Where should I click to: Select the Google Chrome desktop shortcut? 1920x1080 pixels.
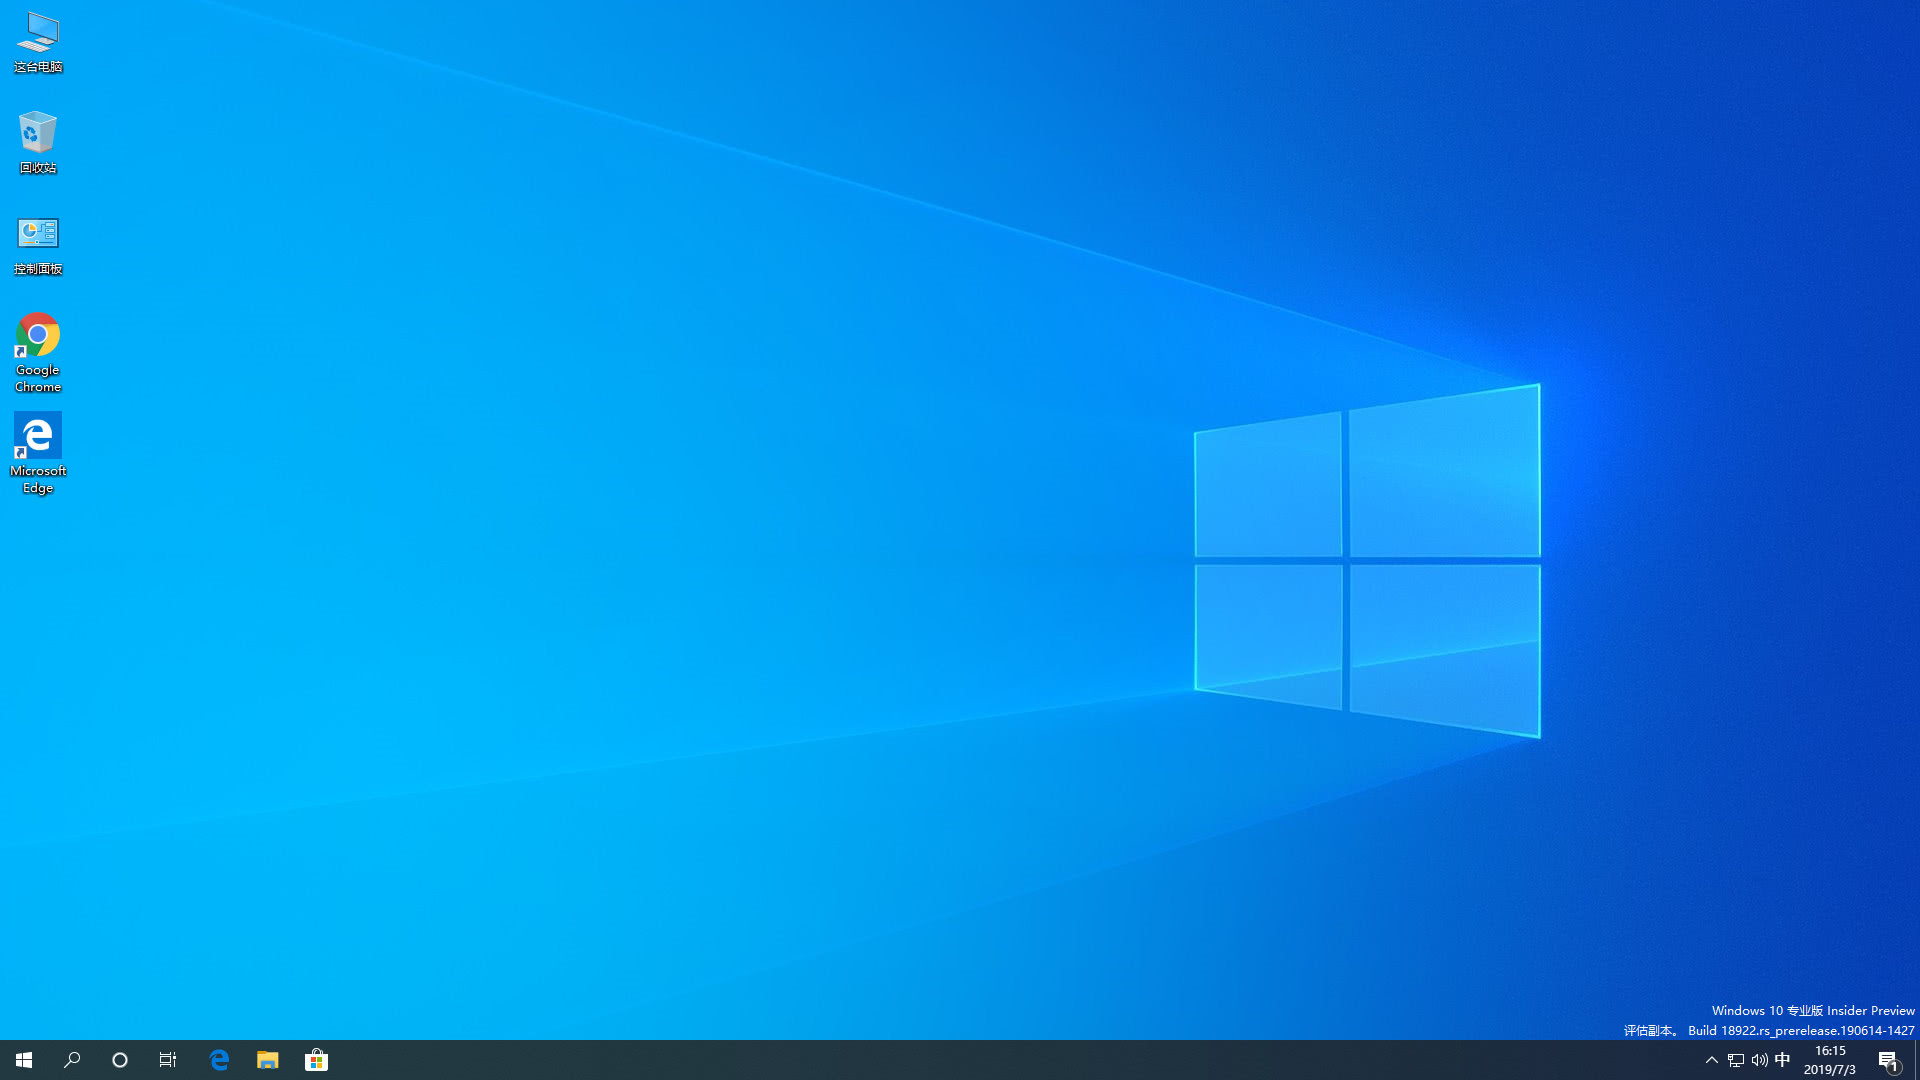38,350
